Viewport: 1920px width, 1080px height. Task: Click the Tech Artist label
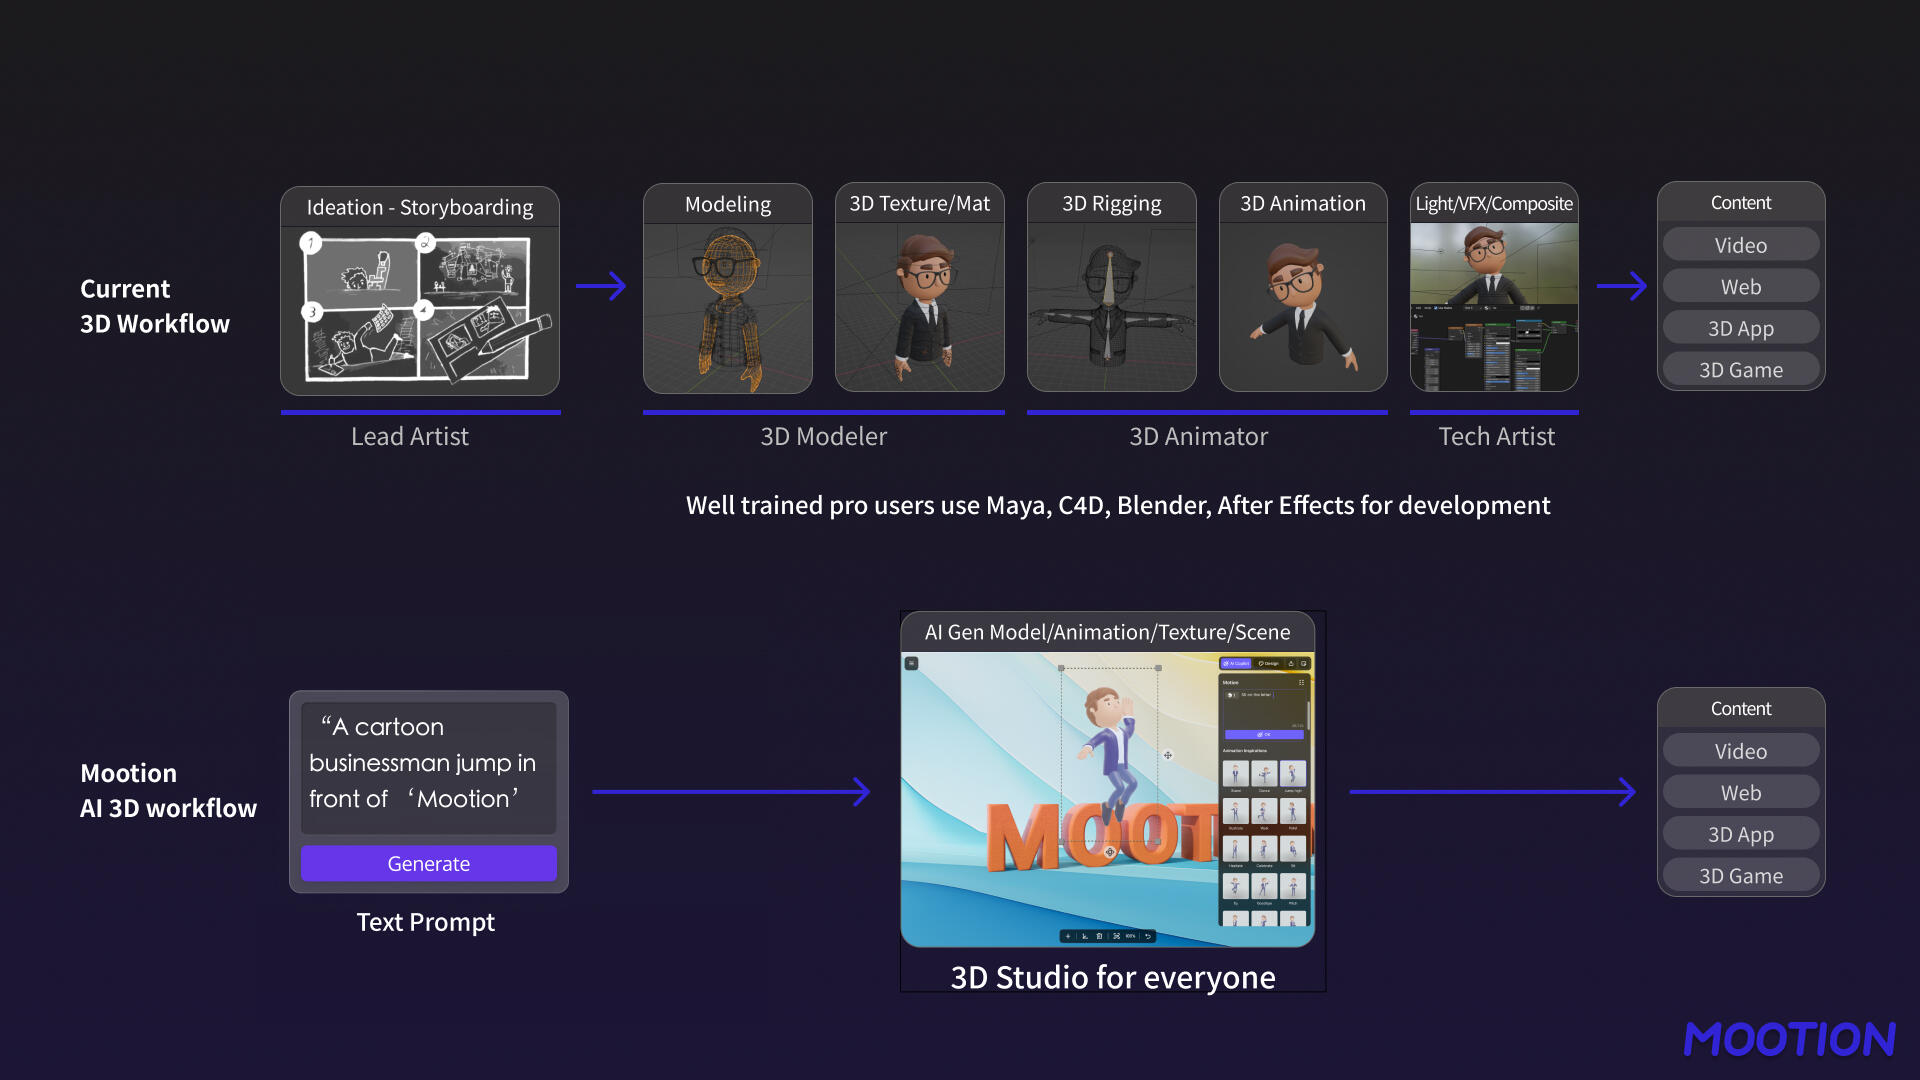[x=1496, y=436]
